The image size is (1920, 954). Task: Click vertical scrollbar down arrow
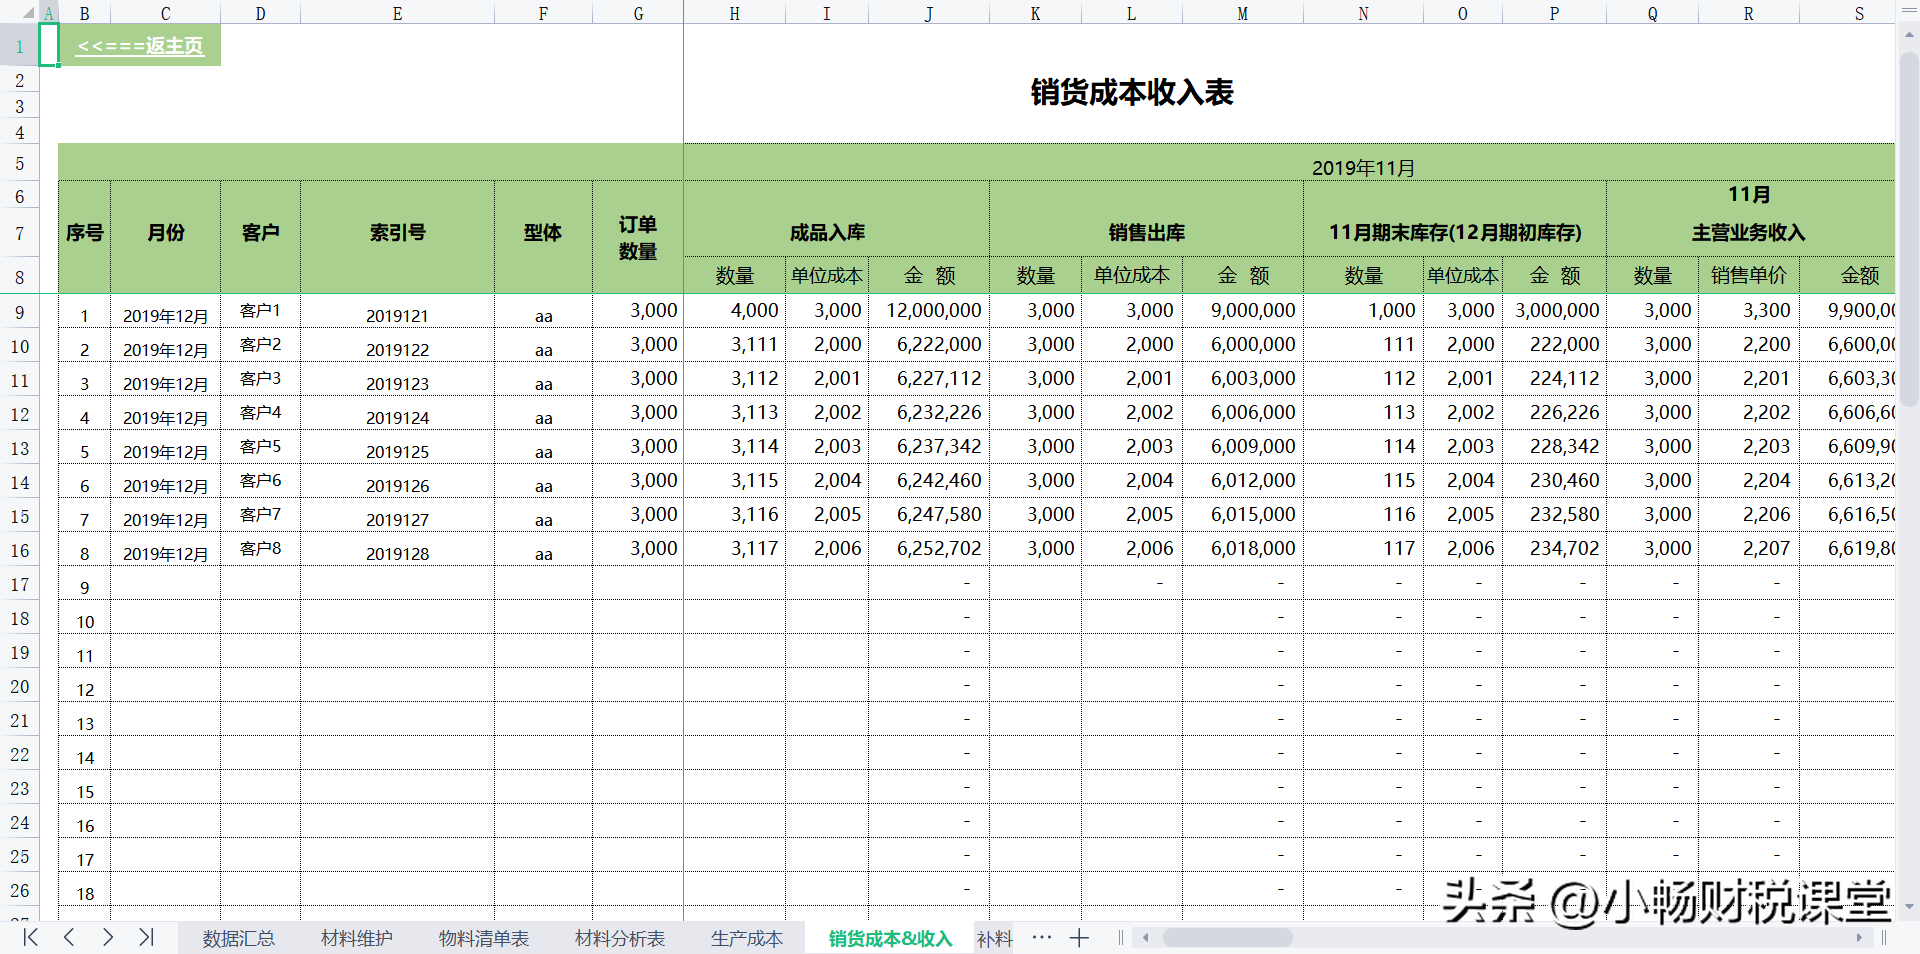1908,906
